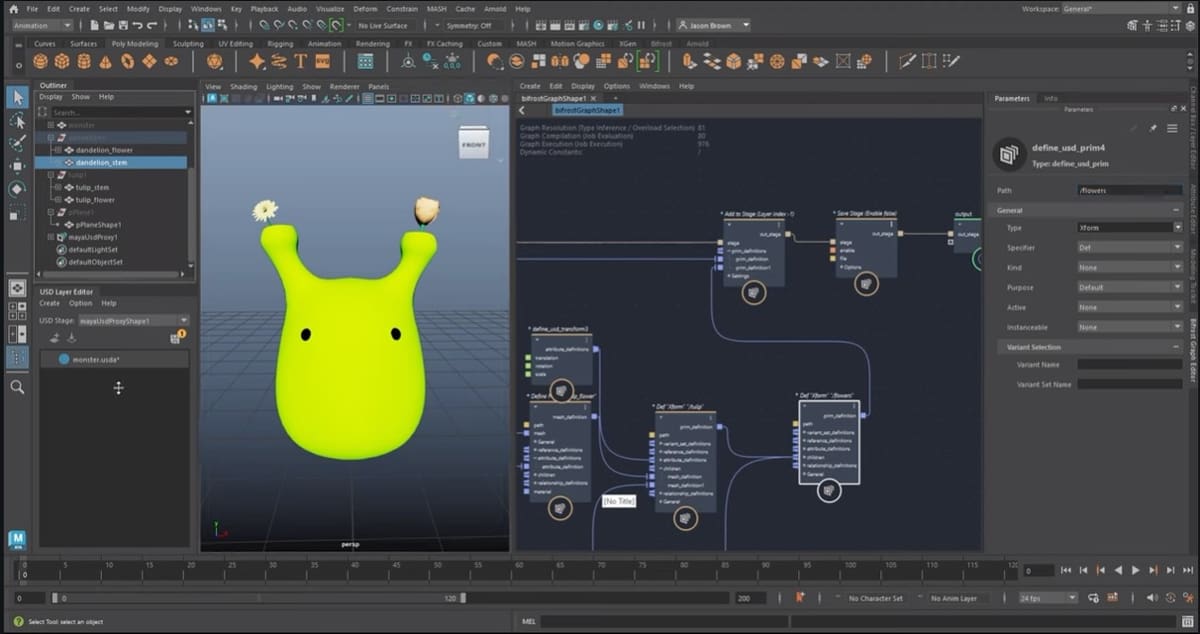Click the Undo arrow on the status line
Viewport: 1200px width, 634px height.
pos(137,25)
